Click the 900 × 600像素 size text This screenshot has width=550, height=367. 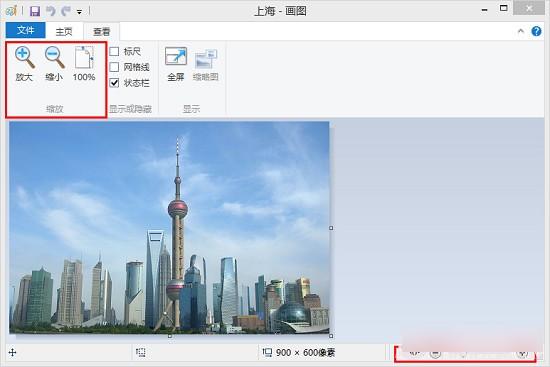[305, 352]
